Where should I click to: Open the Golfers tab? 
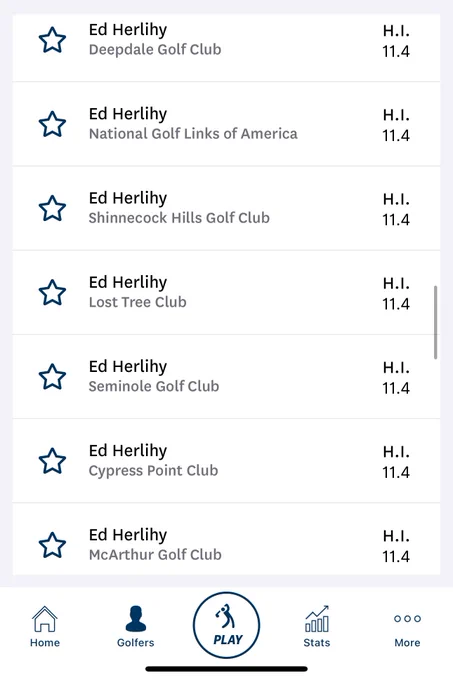tap(136, 627)
